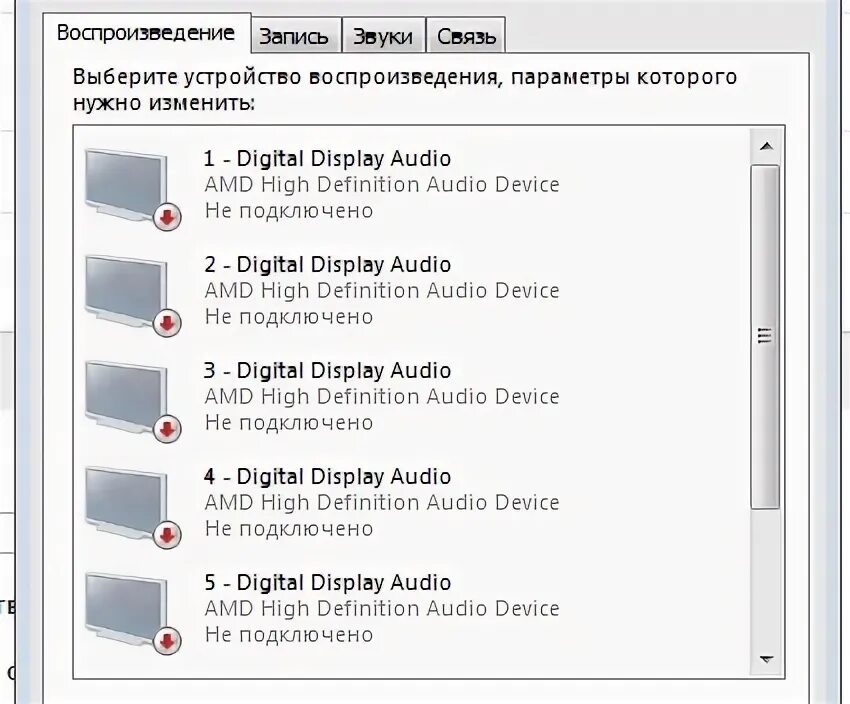Screen dimensions: 850x704
Task: Select the text '4 - Digital Display Audio'
Action: [x=327, y=477]
